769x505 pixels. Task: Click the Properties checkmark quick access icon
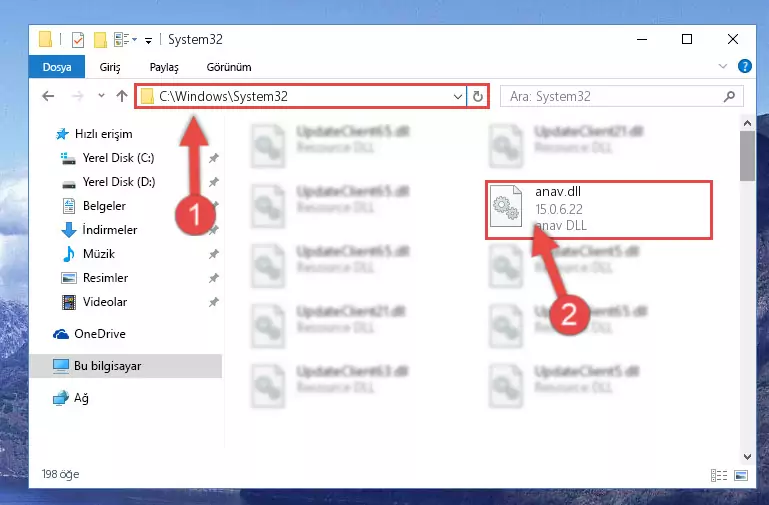coord(78,40)
